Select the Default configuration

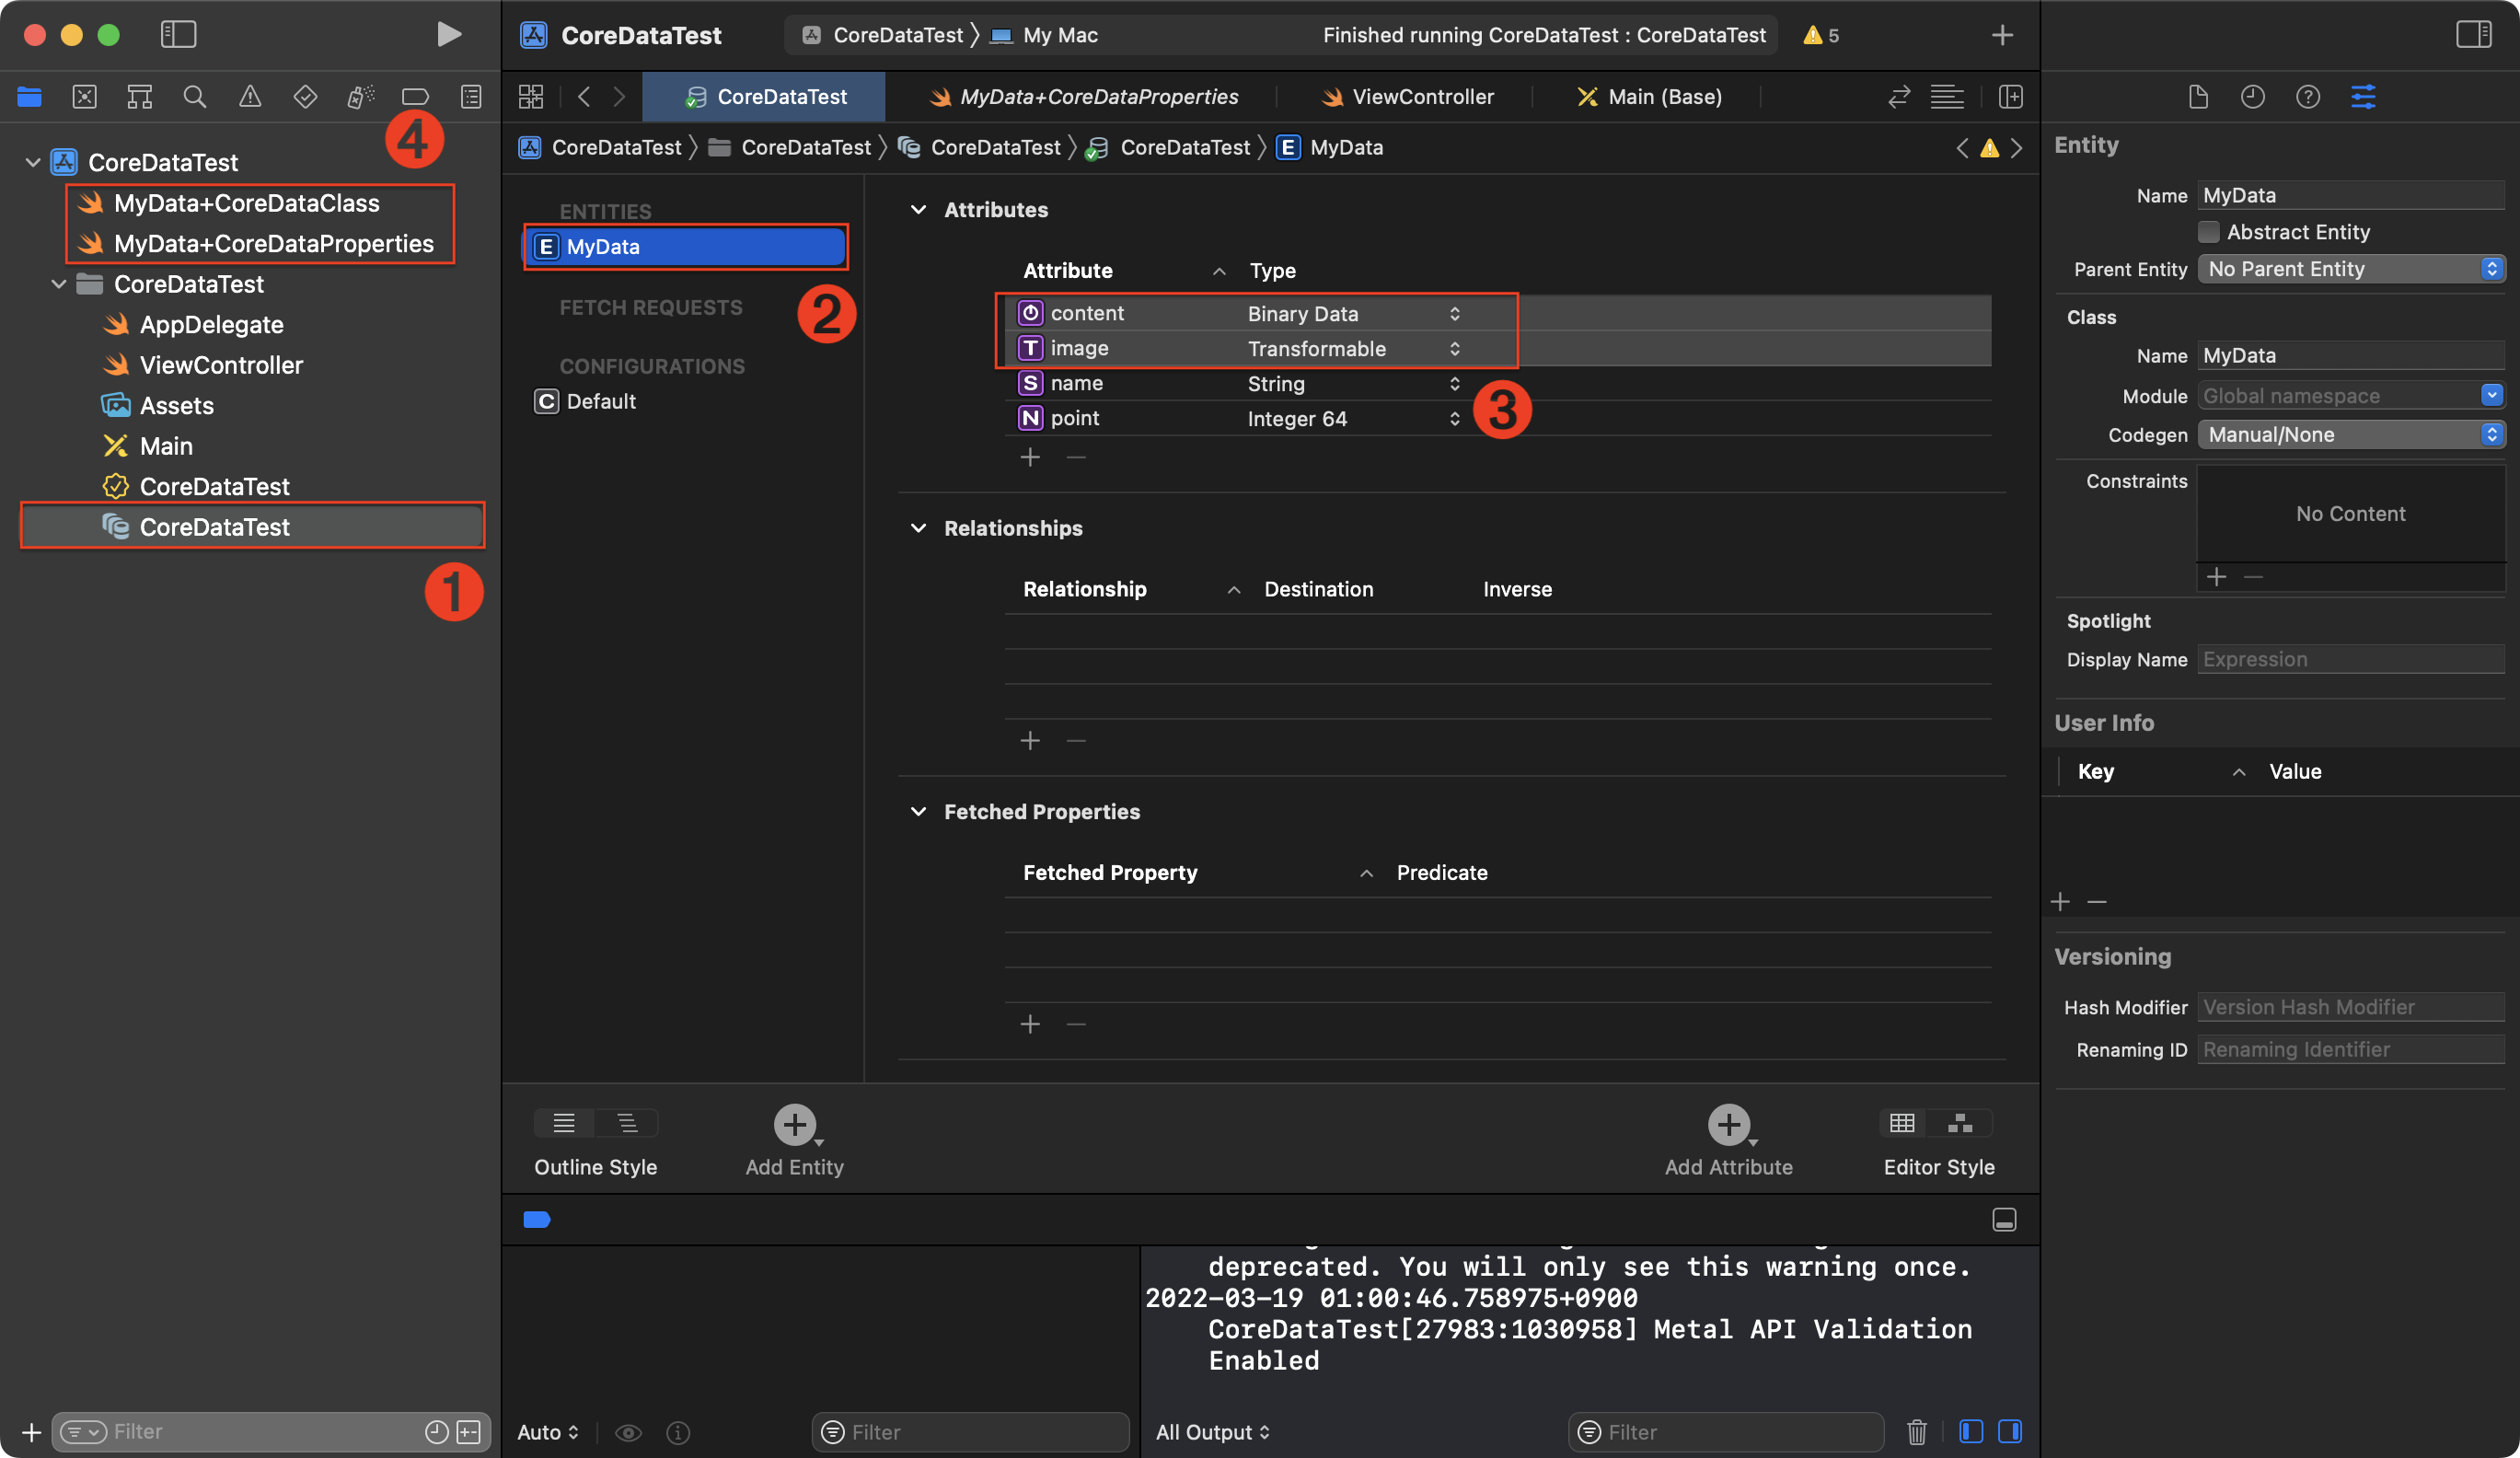point(600,402)
